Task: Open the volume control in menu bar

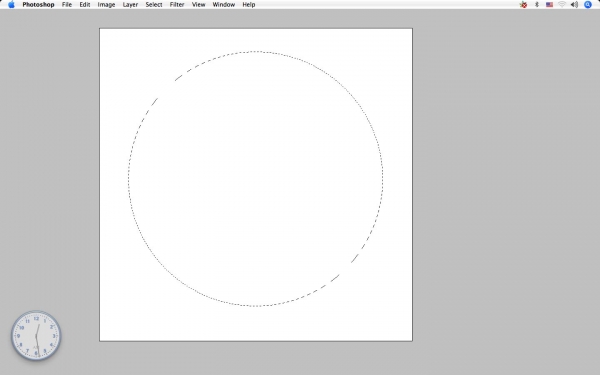Action: coord(574,5)
